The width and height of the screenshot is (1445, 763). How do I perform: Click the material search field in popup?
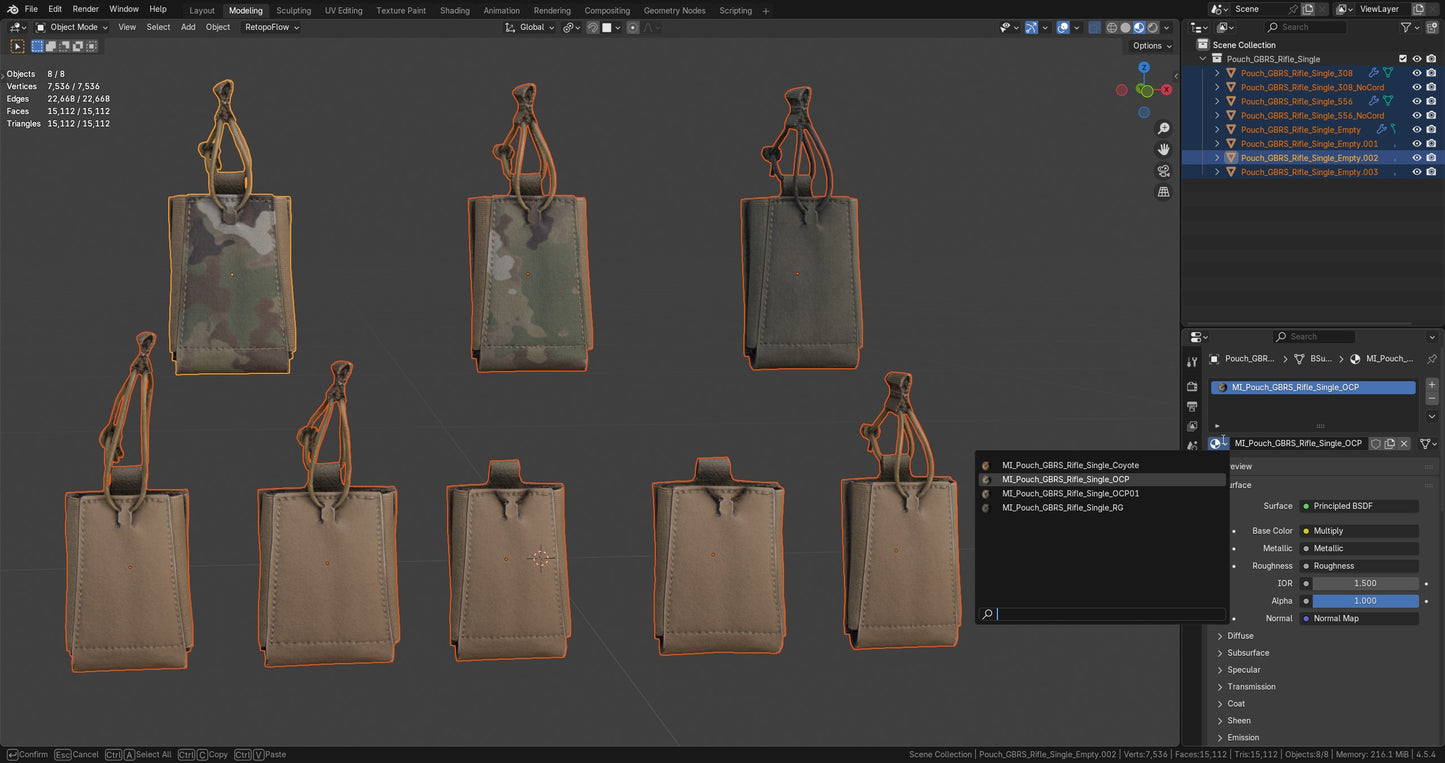pyautogui.click(x=1109, y=614)
